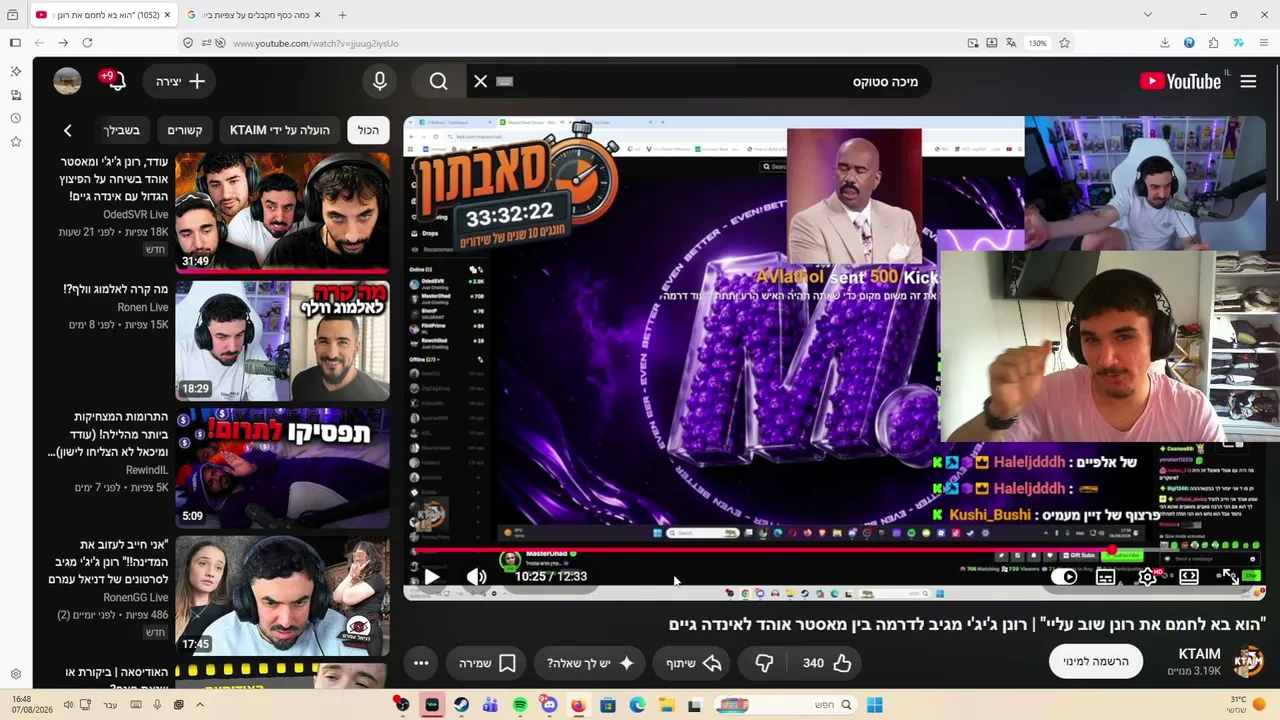Bookmark this page with the star
Viewport: 1280px width, 720px height.
pos(1064,43)
